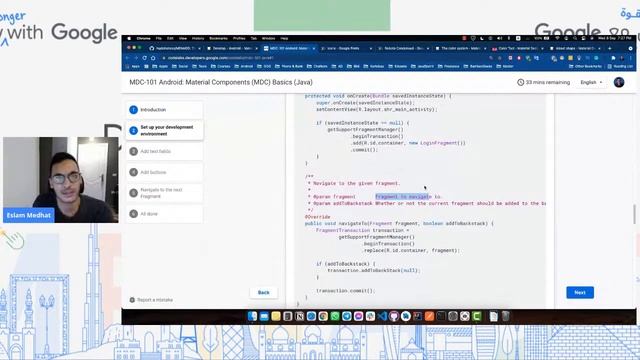Open Terminal from the dock
640x360 pixels.
pos(441,316)
